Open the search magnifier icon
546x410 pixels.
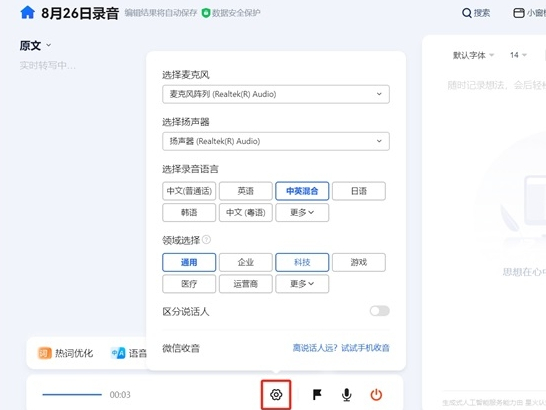click(x=467, y=13)
